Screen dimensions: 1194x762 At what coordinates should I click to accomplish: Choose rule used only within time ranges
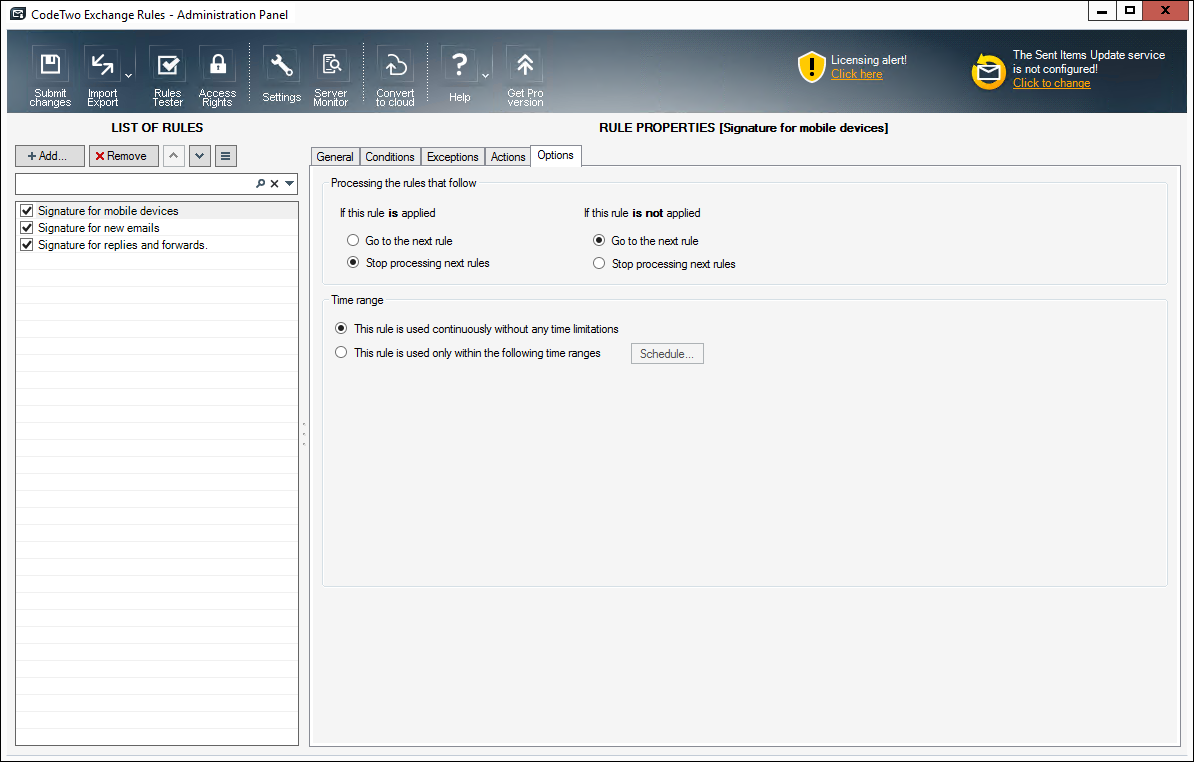[341, 352]
